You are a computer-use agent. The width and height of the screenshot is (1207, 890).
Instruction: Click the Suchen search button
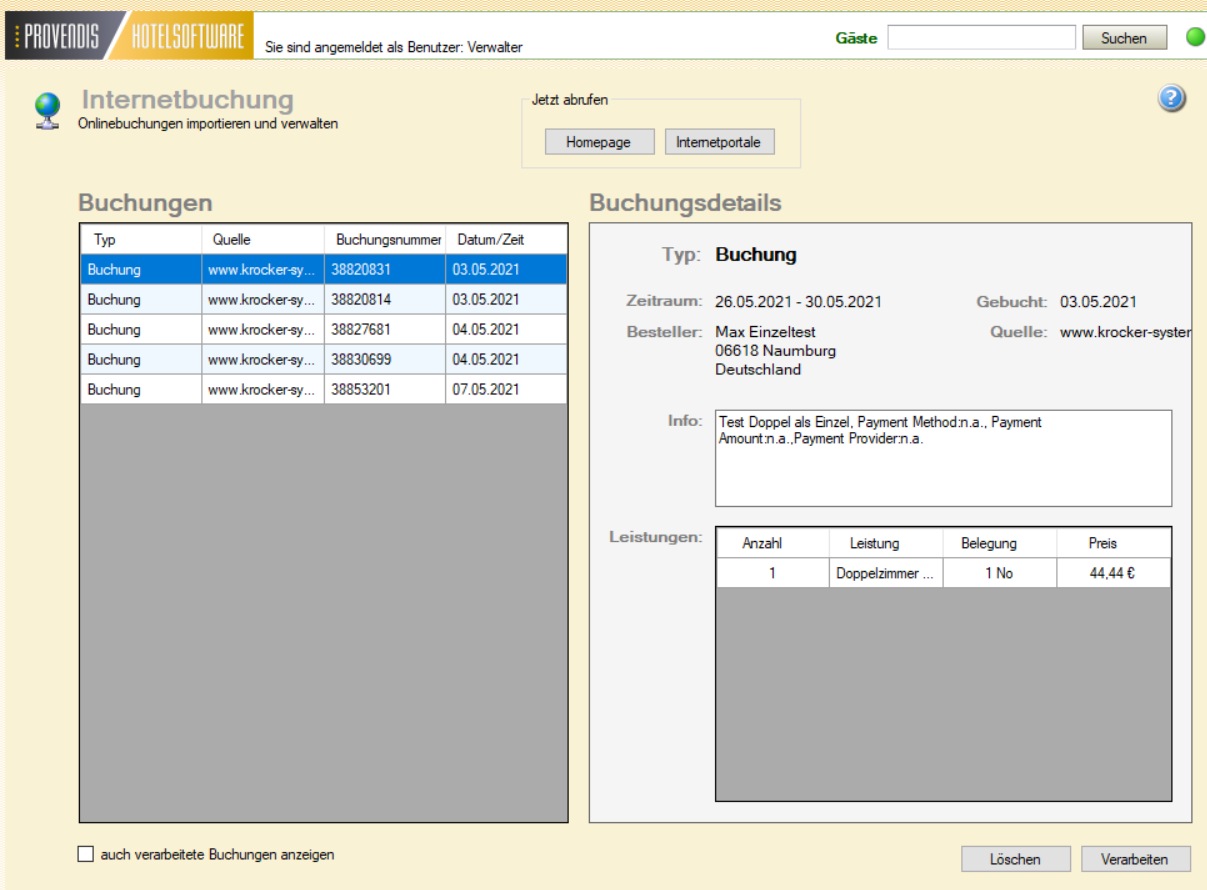coord(1124,38)
